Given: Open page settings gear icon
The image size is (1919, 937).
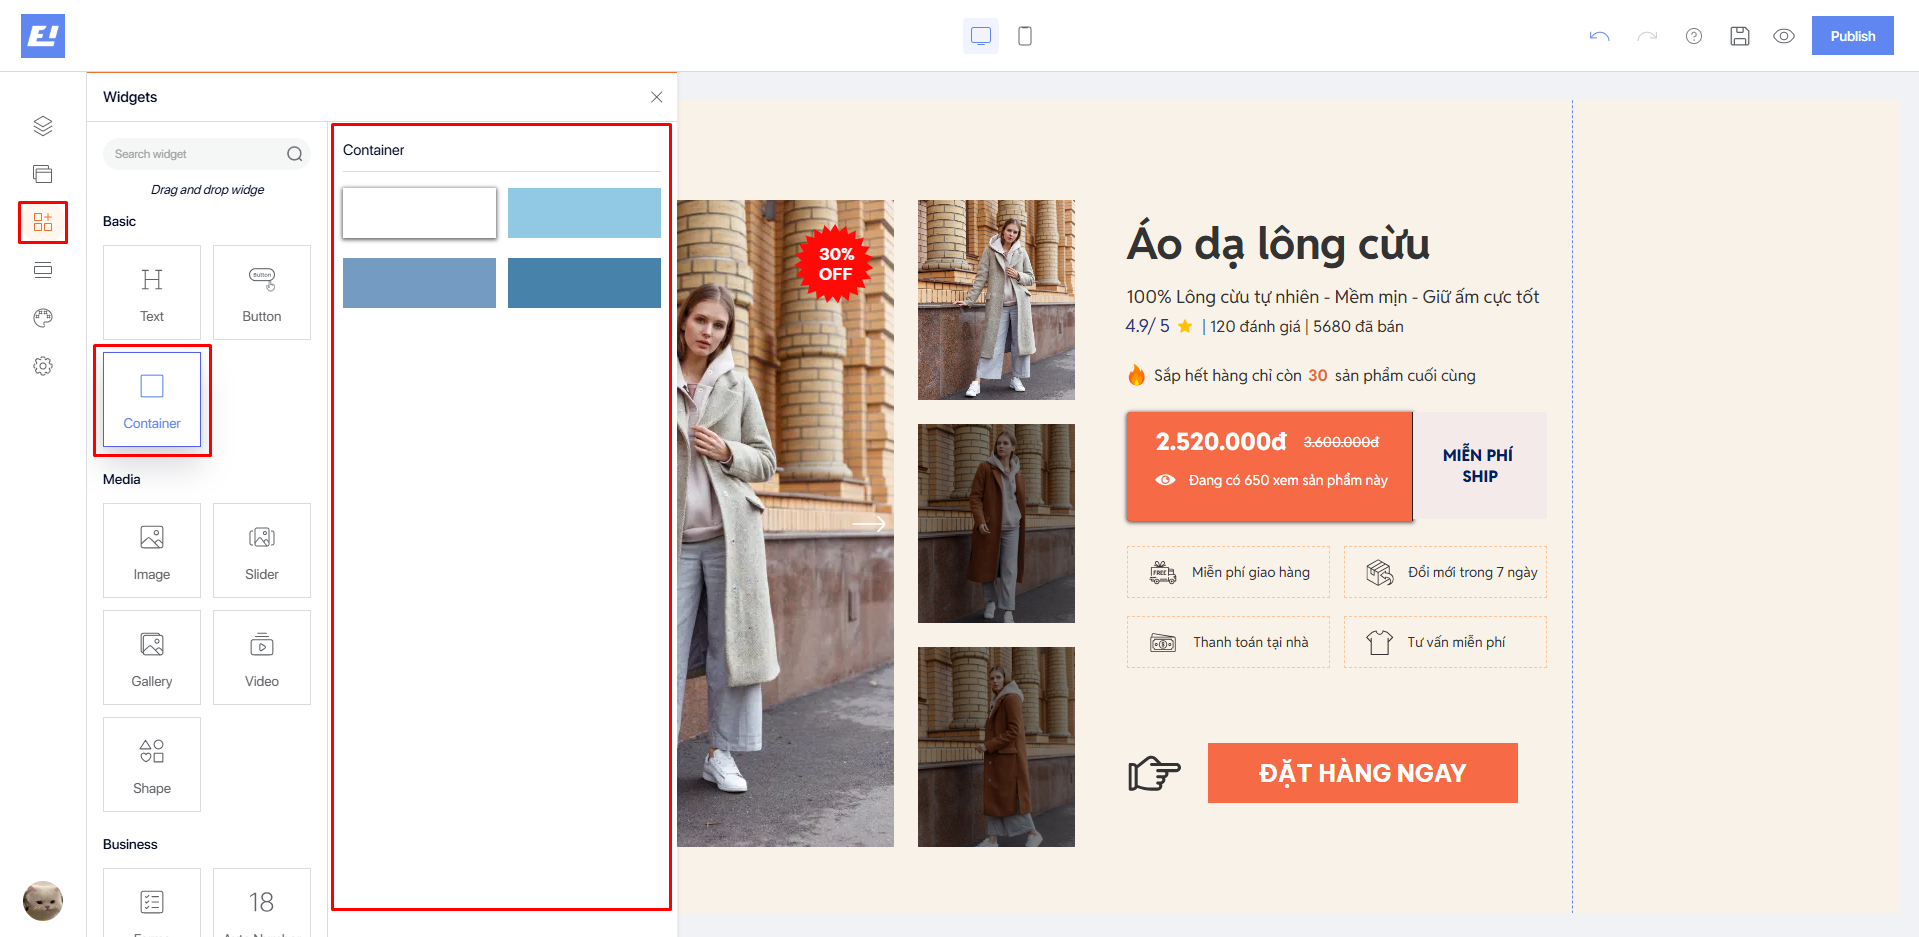Looking at the screenshot, I should pos(43,366).
